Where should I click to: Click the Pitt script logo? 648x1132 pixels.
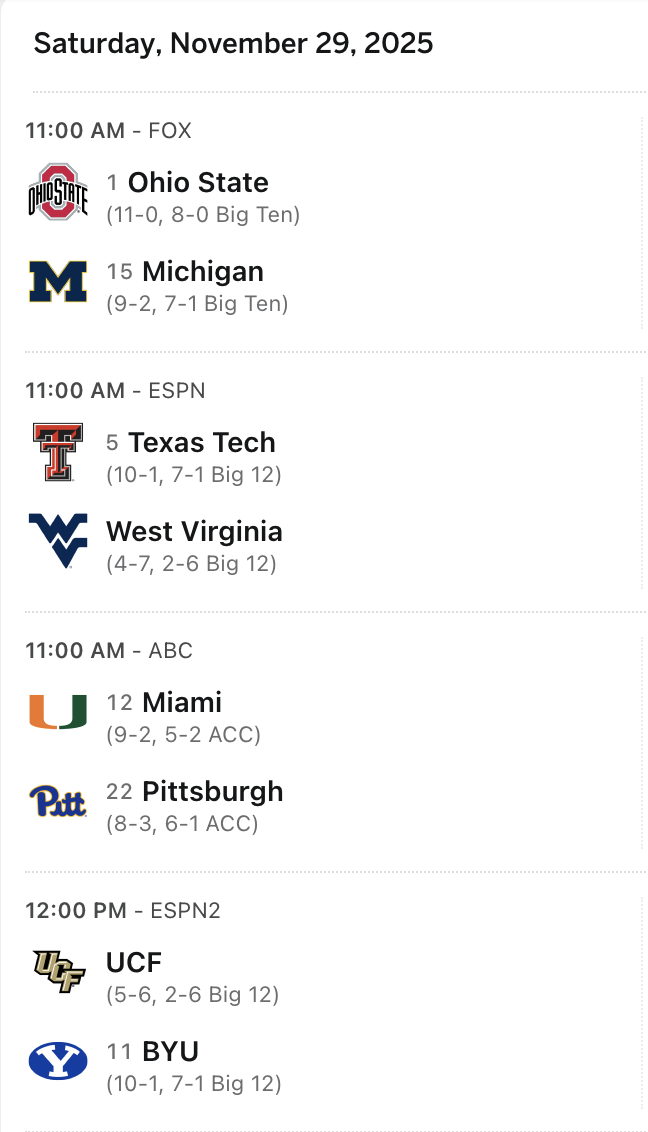click(x=58, y=801)
